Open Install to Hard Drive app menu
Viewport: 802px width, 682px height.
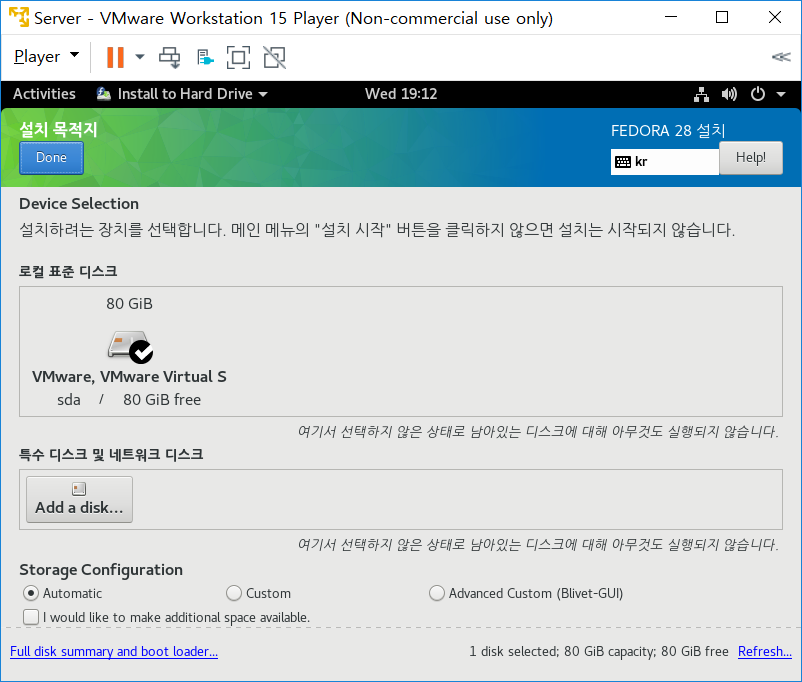coord(183,94)
